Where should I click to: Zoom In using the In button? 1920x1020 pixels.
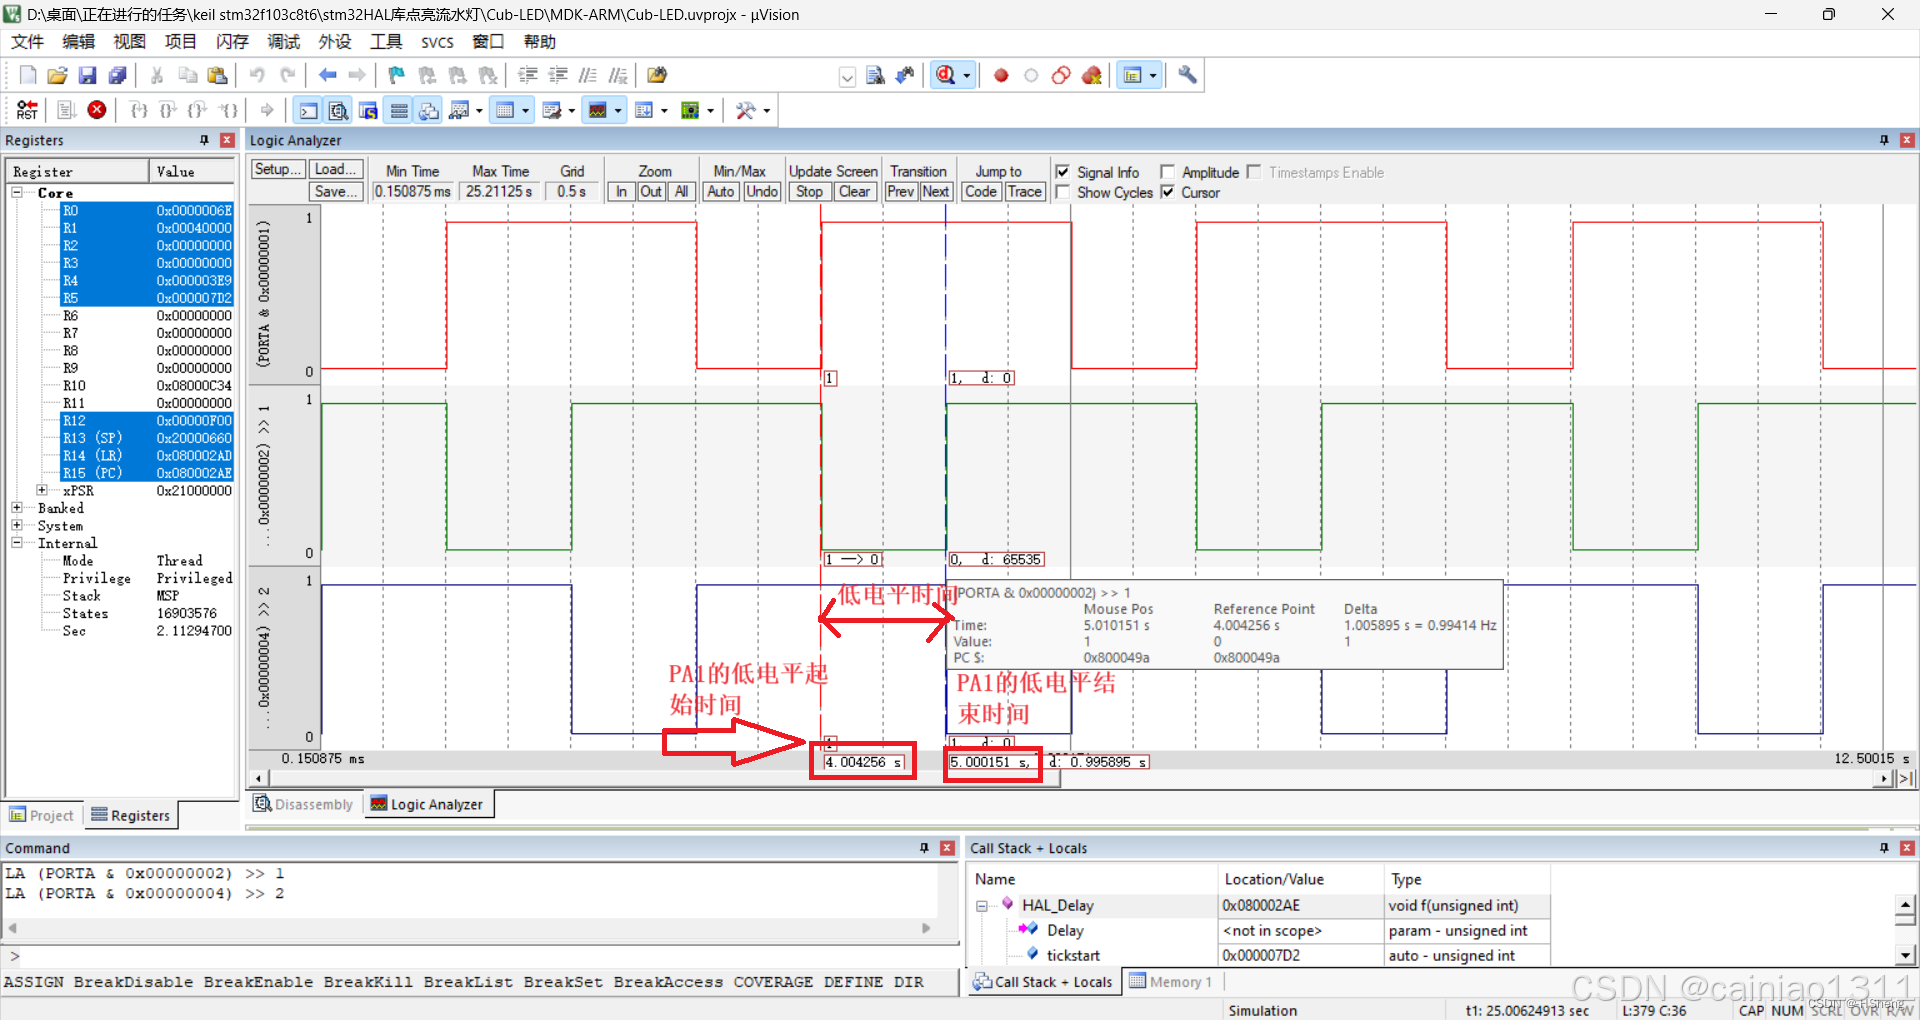[621, 191]
